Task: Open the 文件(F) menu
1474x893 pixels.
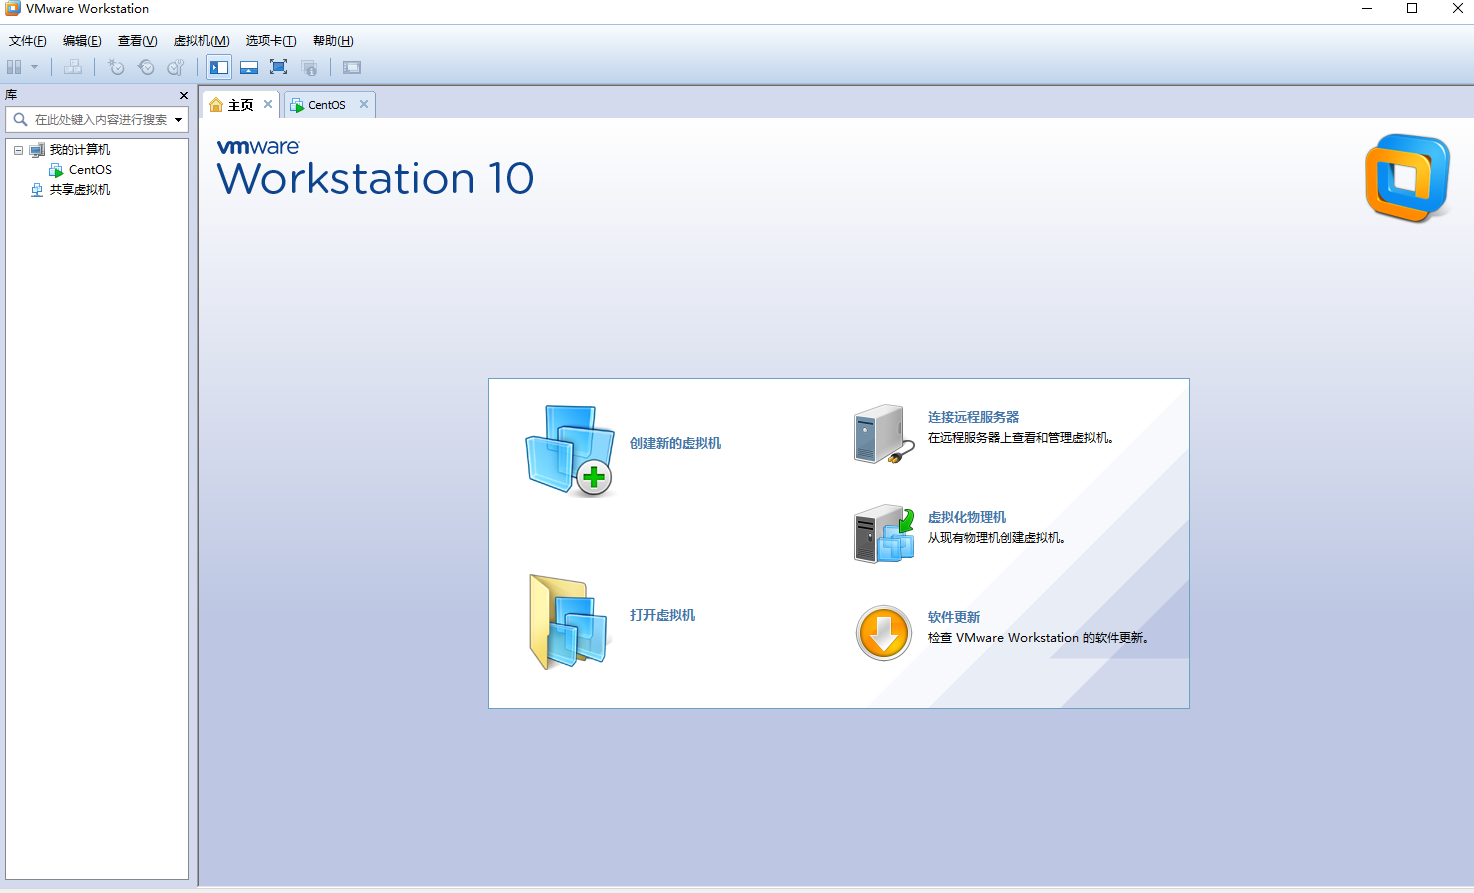Action: 28,41
